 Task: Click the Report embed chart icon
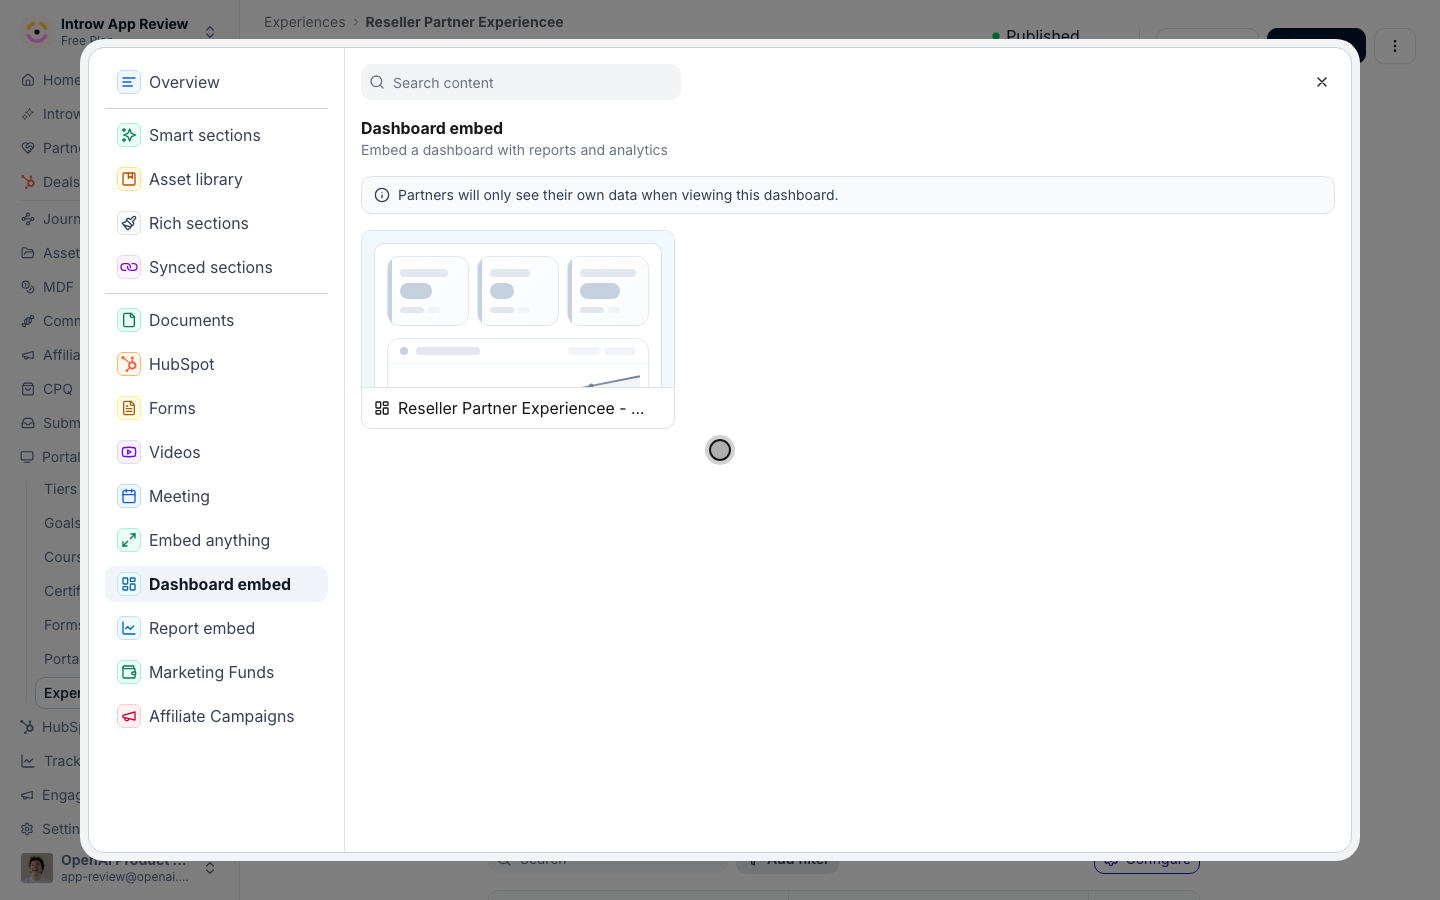coord(129,628)
